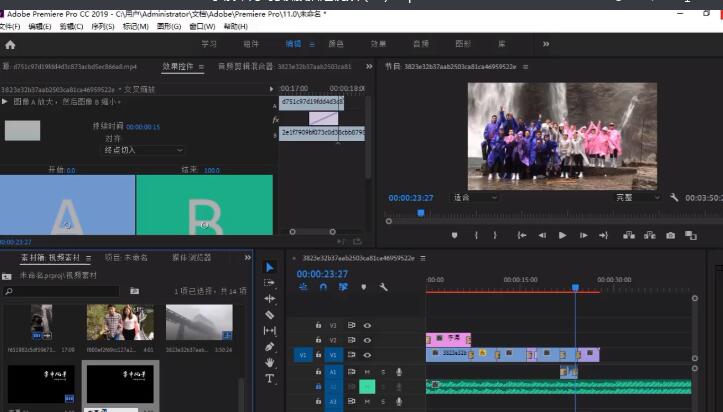Switch to the Color workspace tab
The image size is (723, 412).
coord(336,45)
